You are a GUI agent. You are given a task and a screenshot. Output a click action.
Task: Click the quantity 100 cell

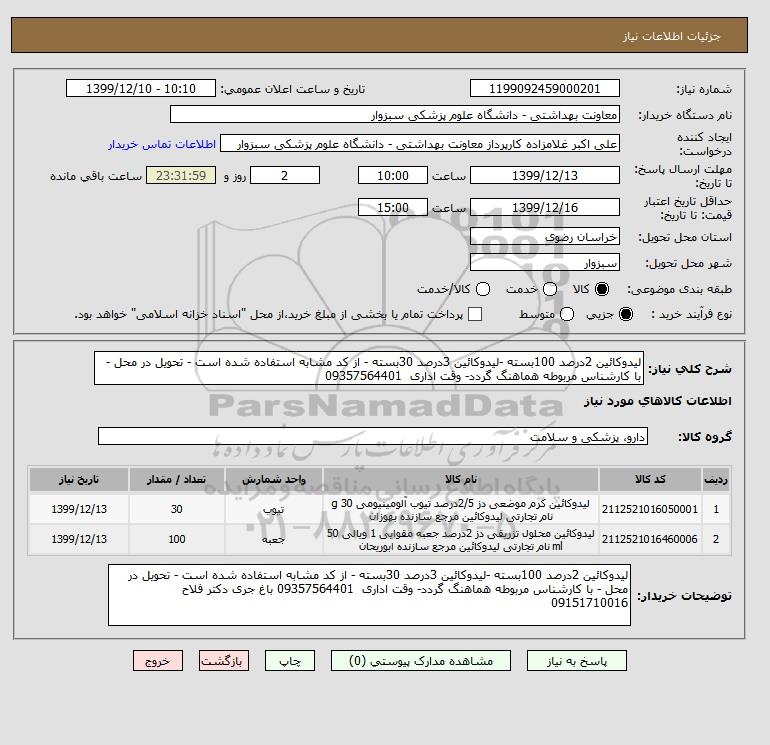[177, 539]
